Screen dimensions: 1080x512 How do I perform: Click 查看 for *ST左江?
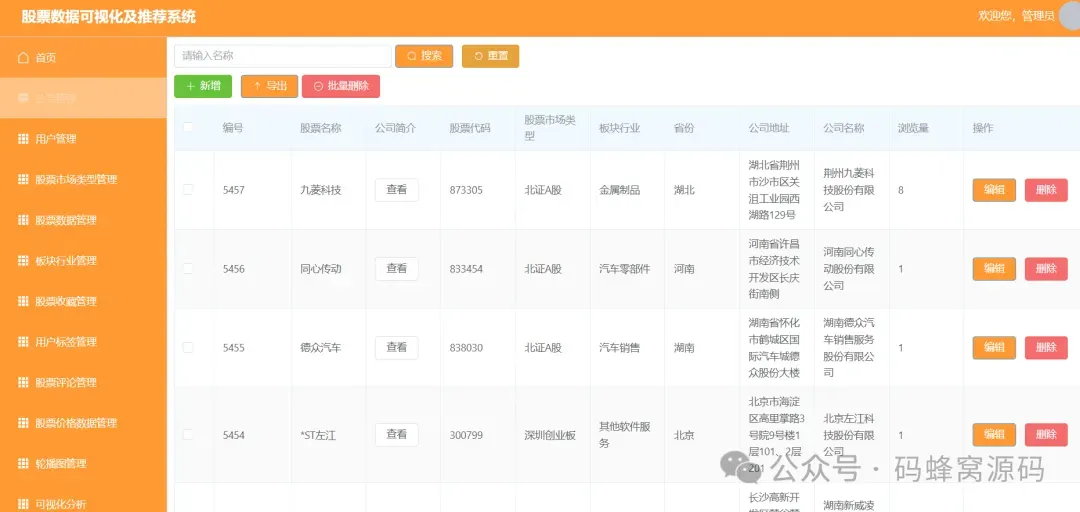coord(397,435)
